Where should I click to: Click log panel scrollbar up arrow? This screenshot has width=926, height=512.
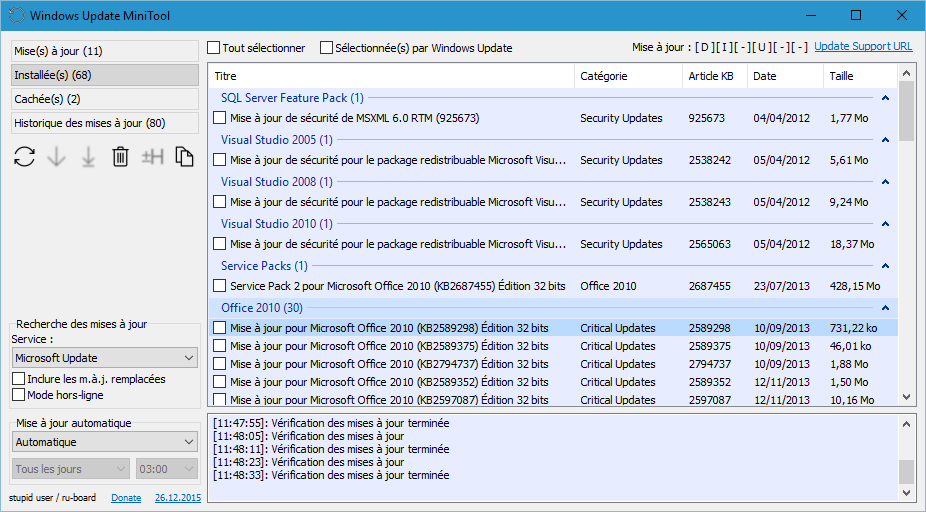[907, 423]
